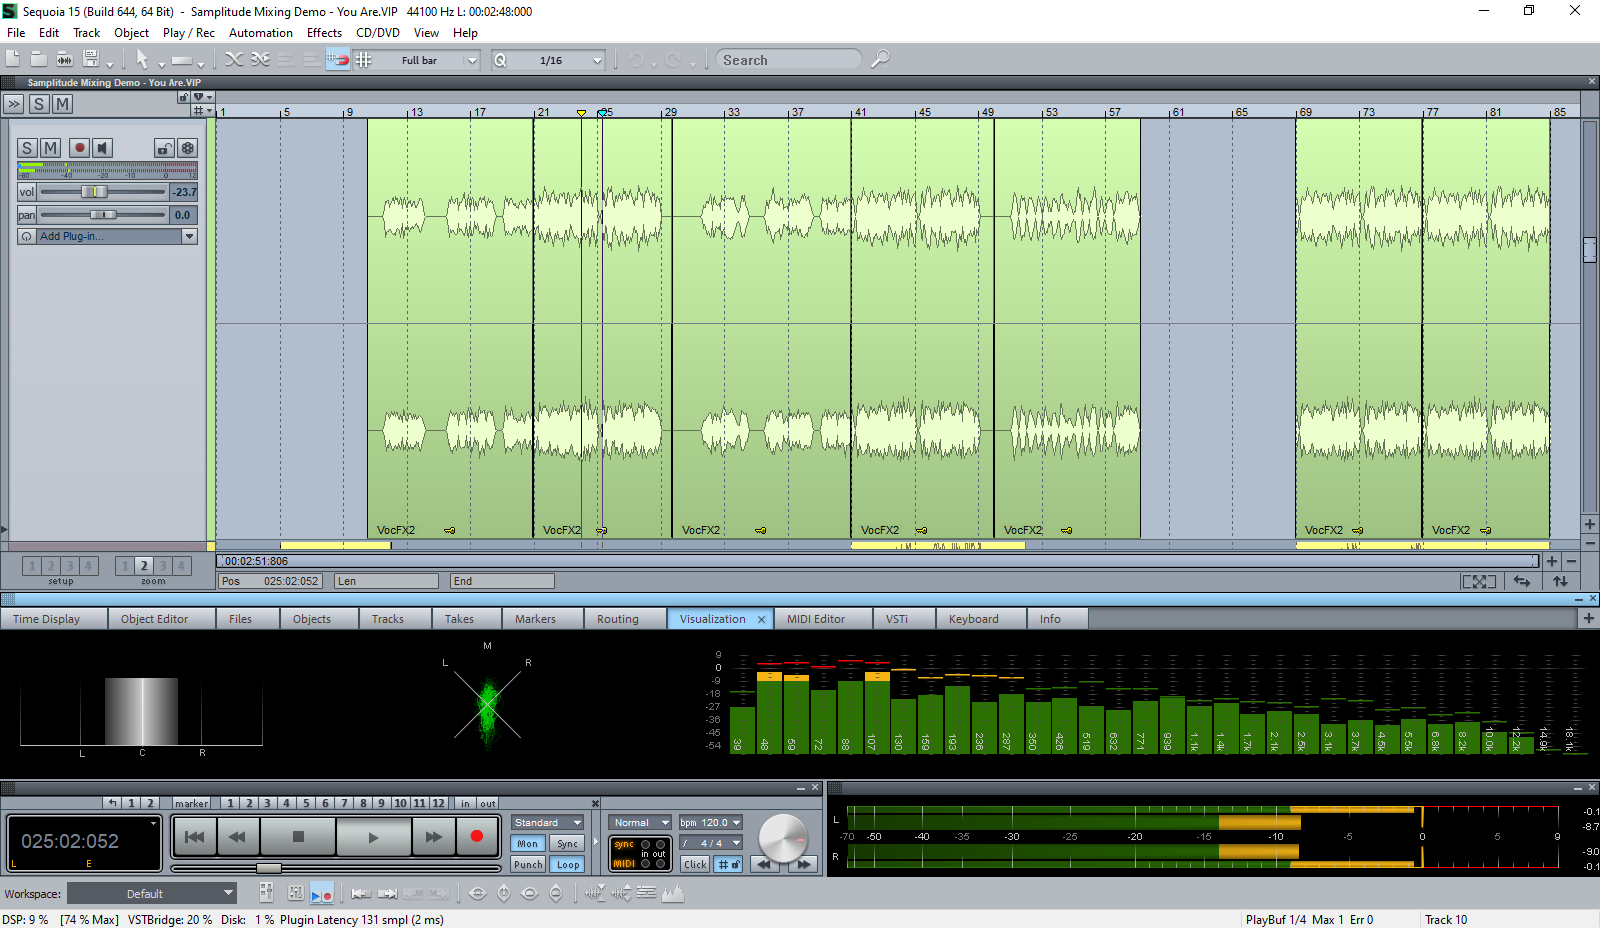The height and width of the screenshot is (928, 1600).
Task: Open the Normal record mode dropdown
Action: (640, 823)
